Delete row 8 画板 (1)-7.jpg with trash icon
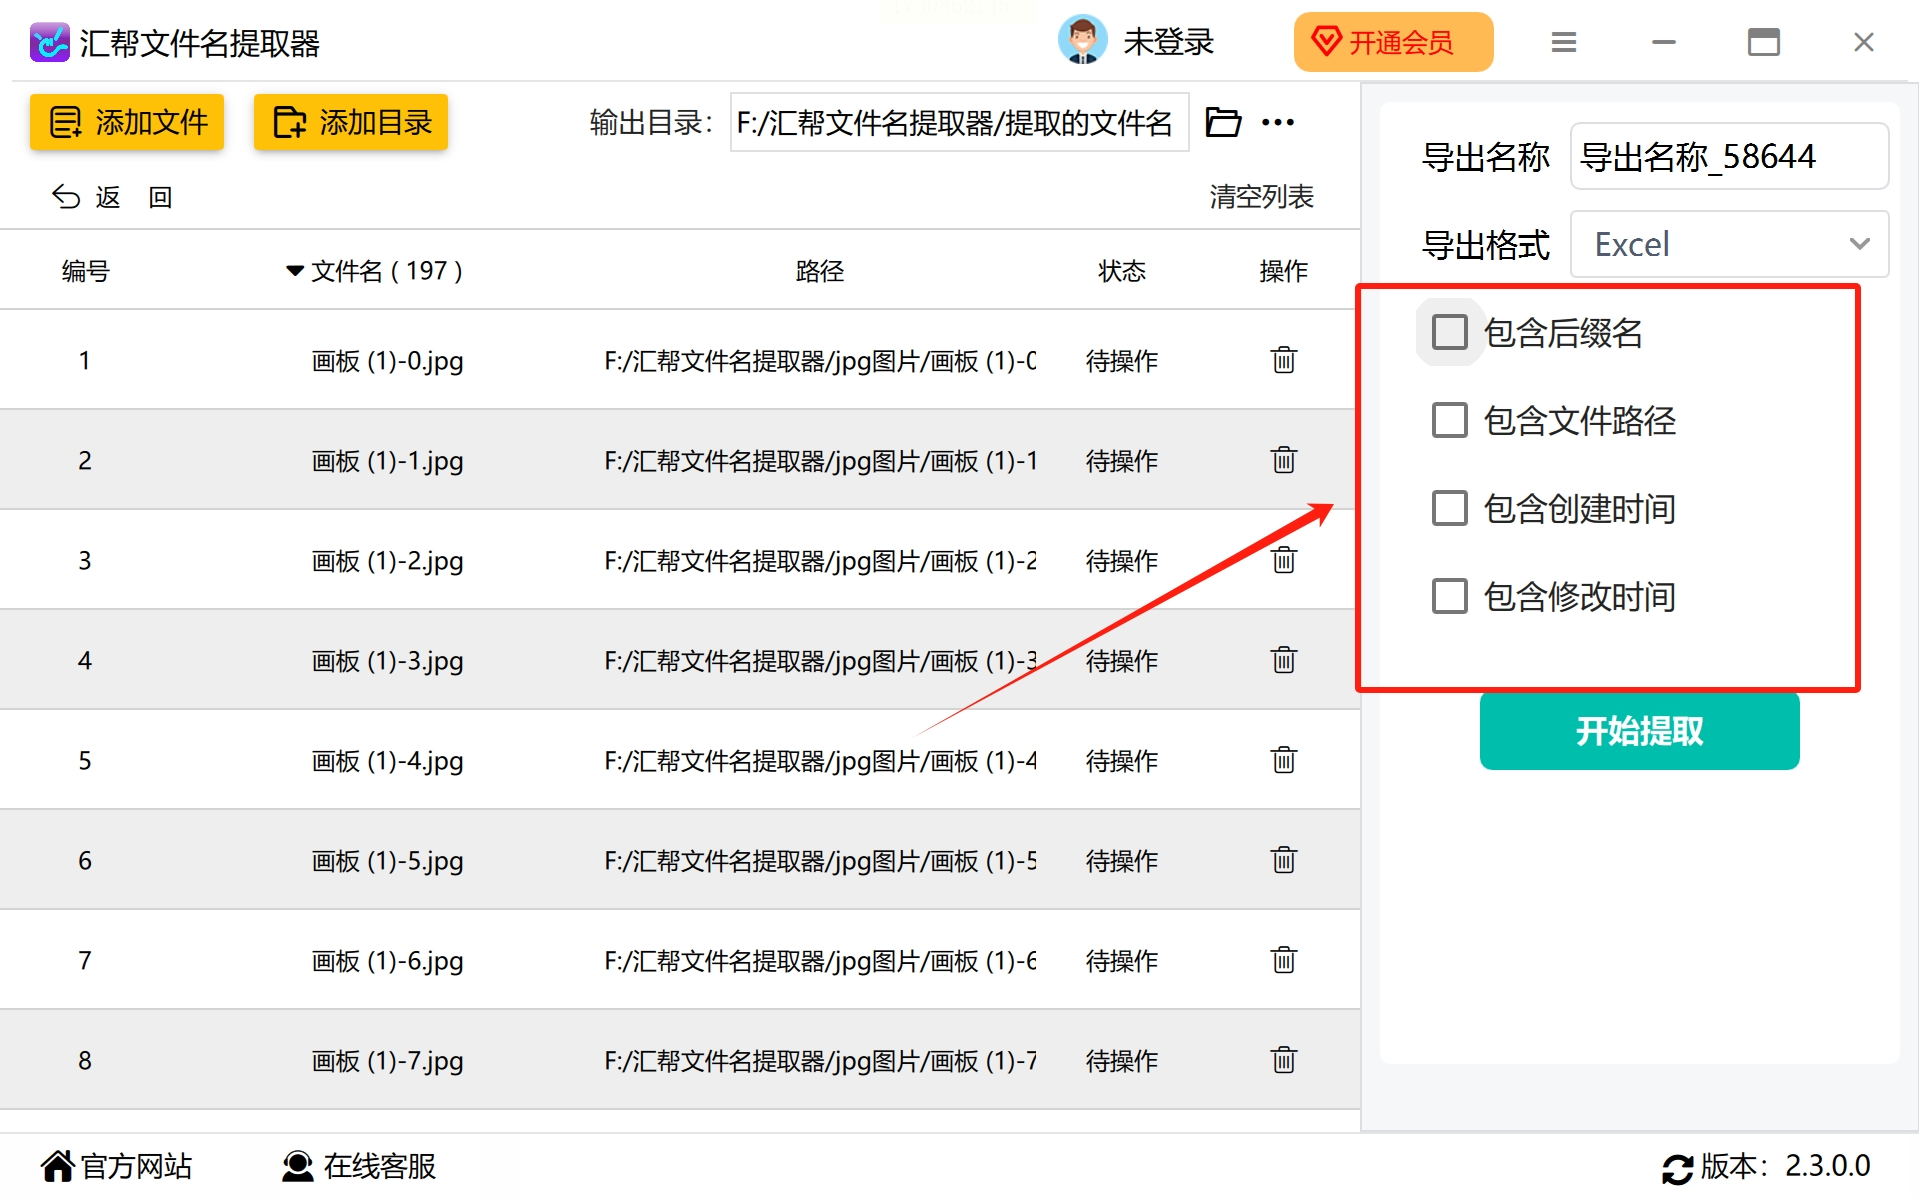Viewport: 1919px width, 1199px height. coord(1284,1060)
